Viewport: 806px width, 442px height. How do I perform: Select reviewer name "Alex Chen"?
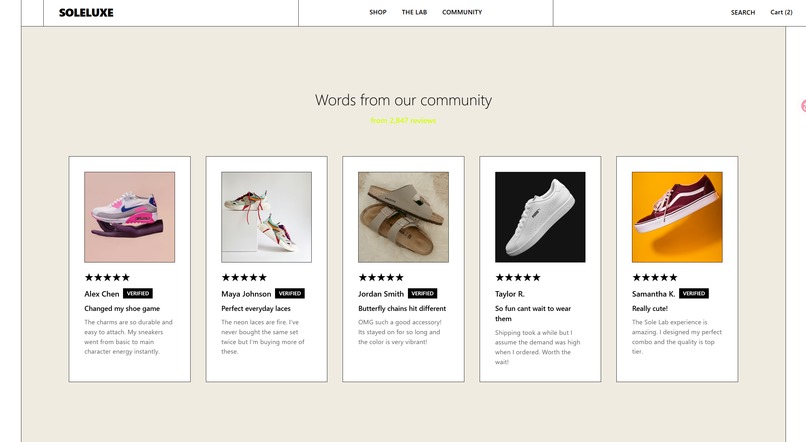coord(102,294)
